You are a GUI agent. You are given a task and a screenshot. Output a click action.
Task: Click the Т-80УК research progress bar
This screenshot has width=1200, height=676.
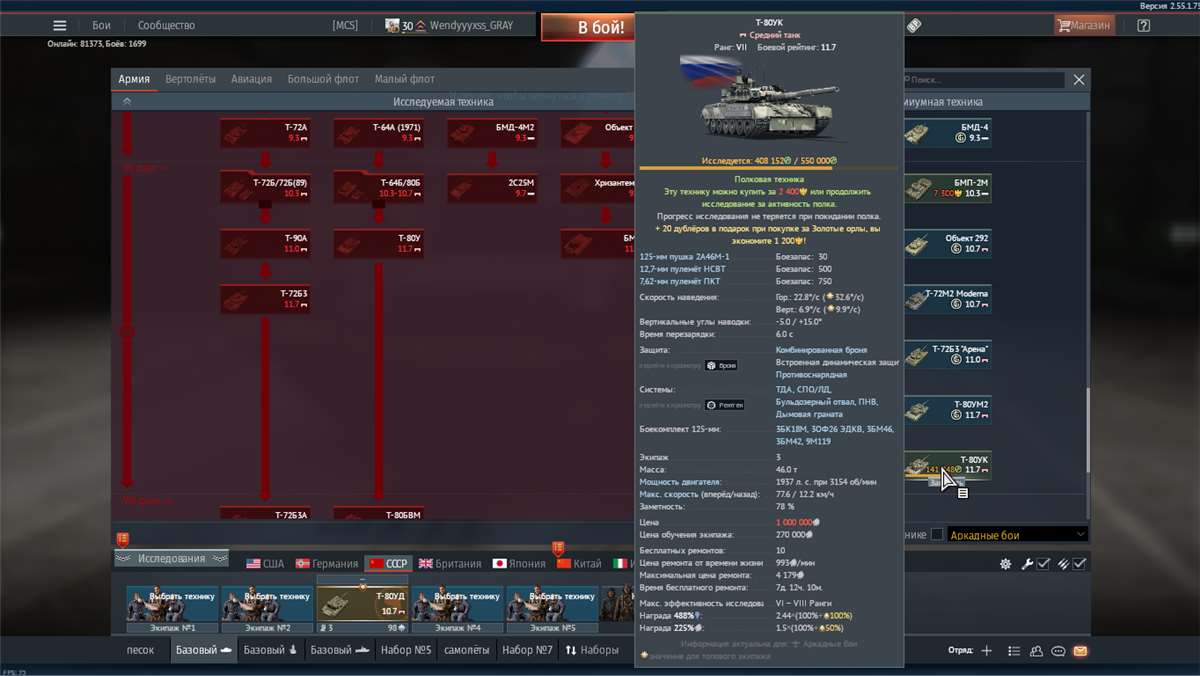[x=769, y=168]
